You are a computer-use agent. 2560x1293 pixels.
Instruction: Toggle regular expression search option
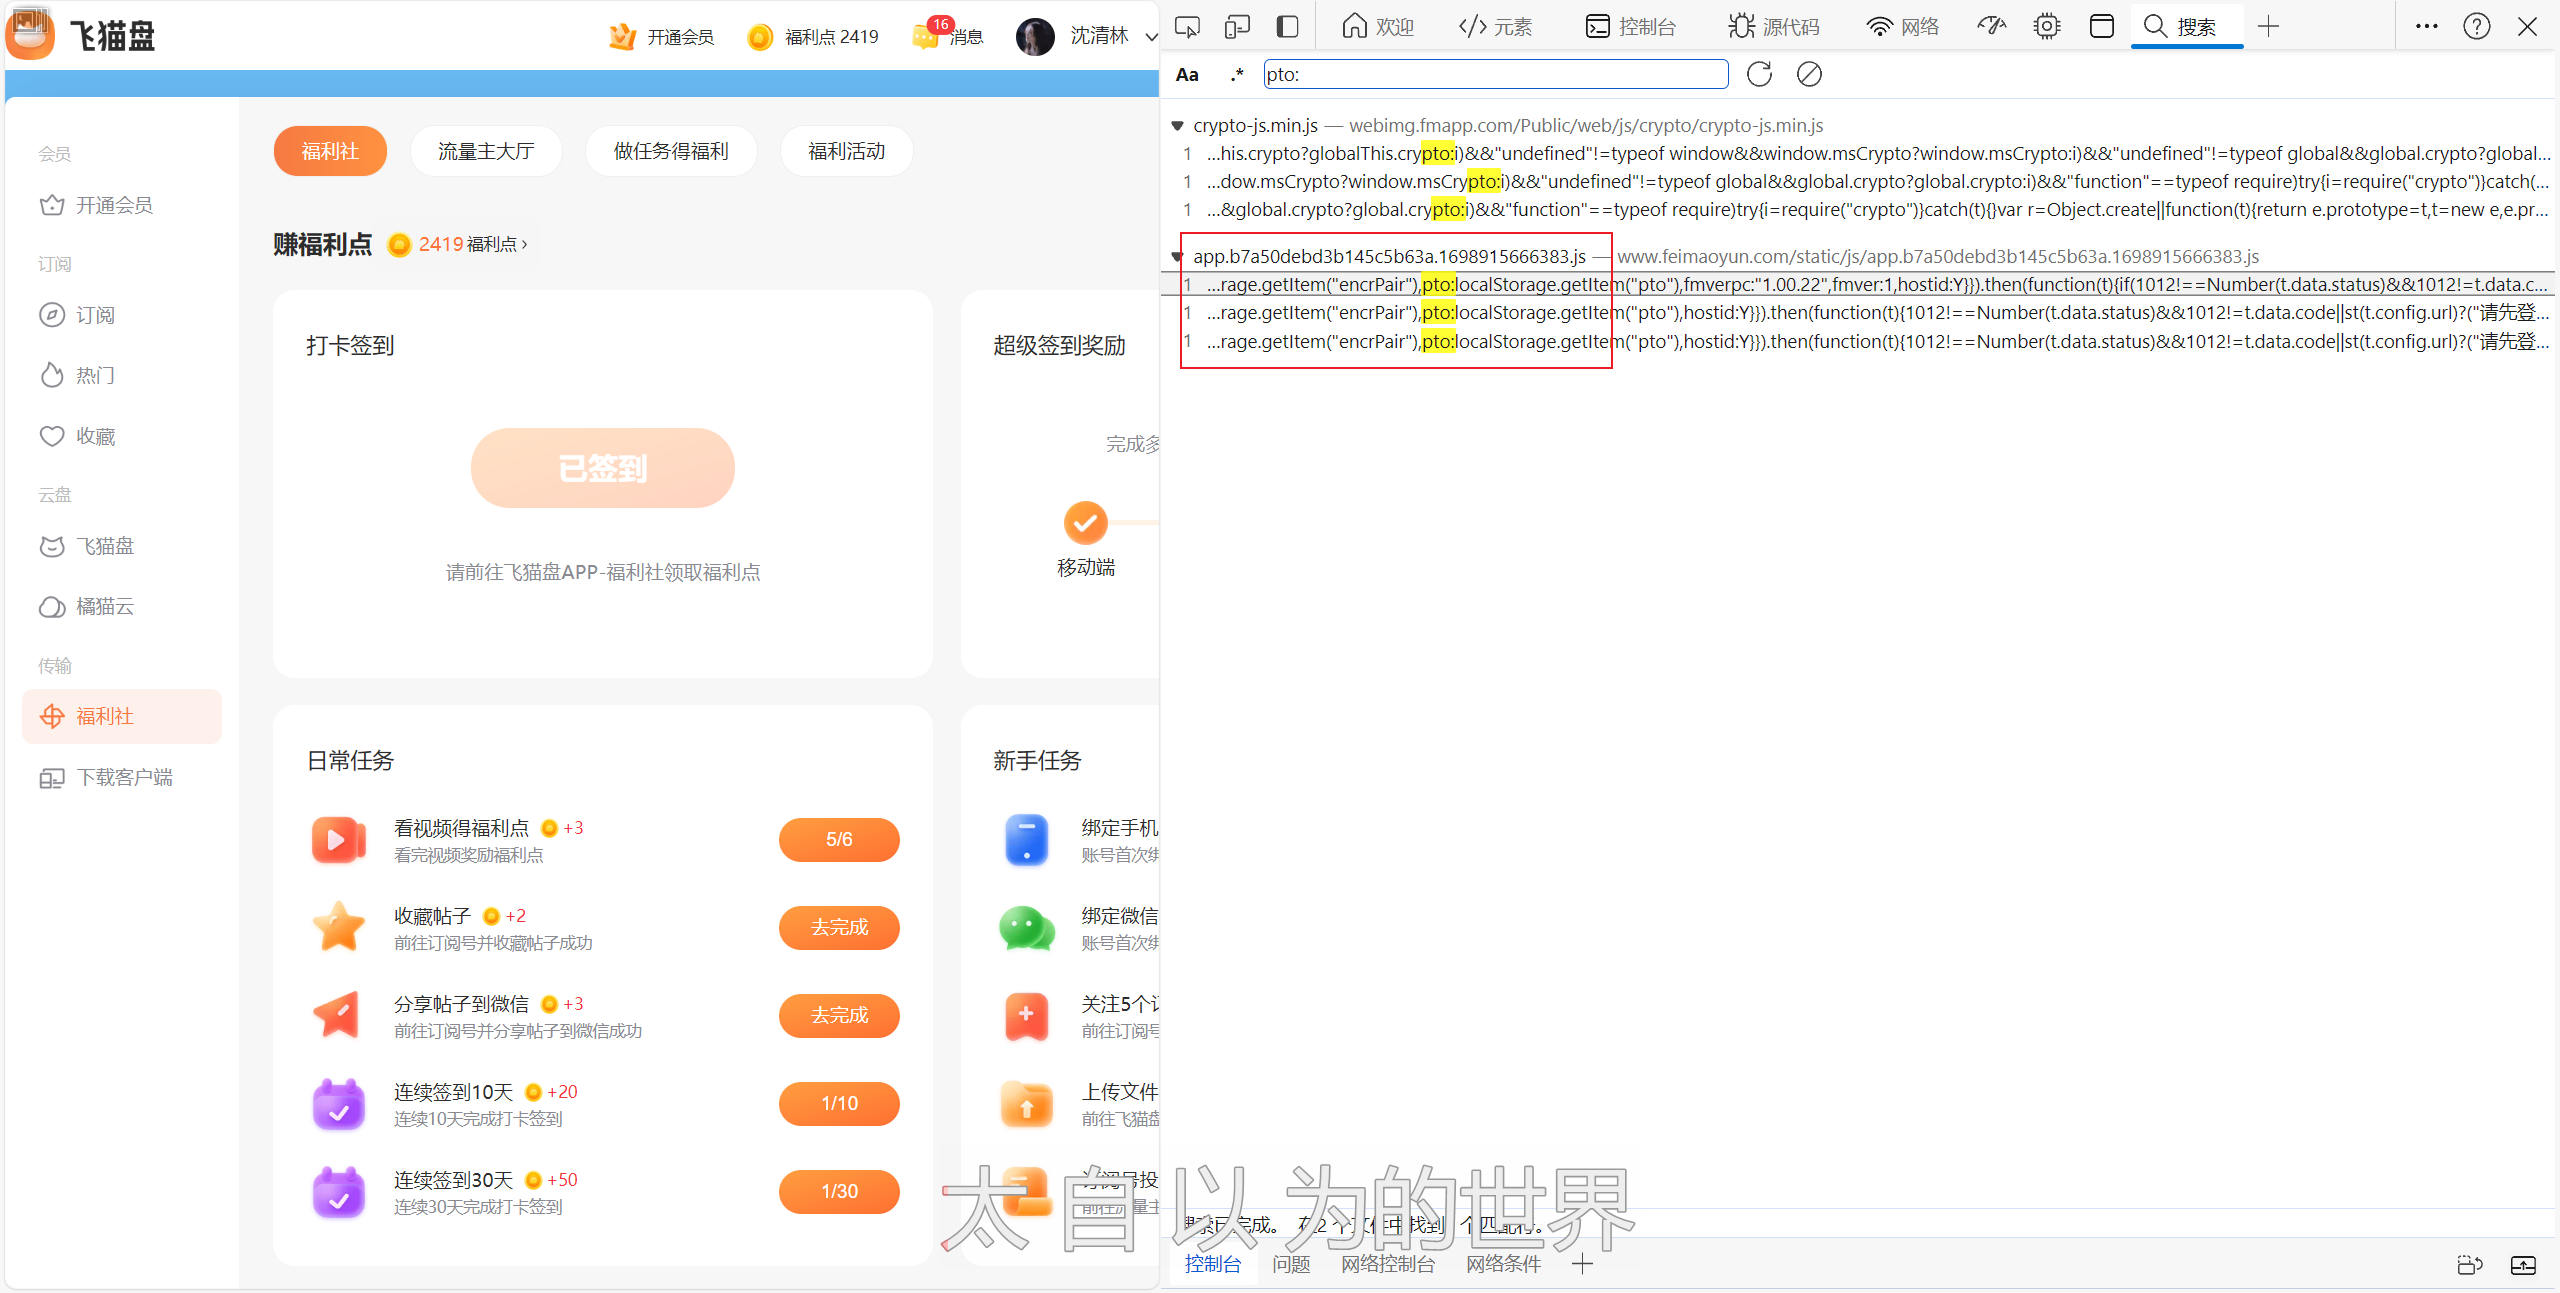tap(1237, 75)
